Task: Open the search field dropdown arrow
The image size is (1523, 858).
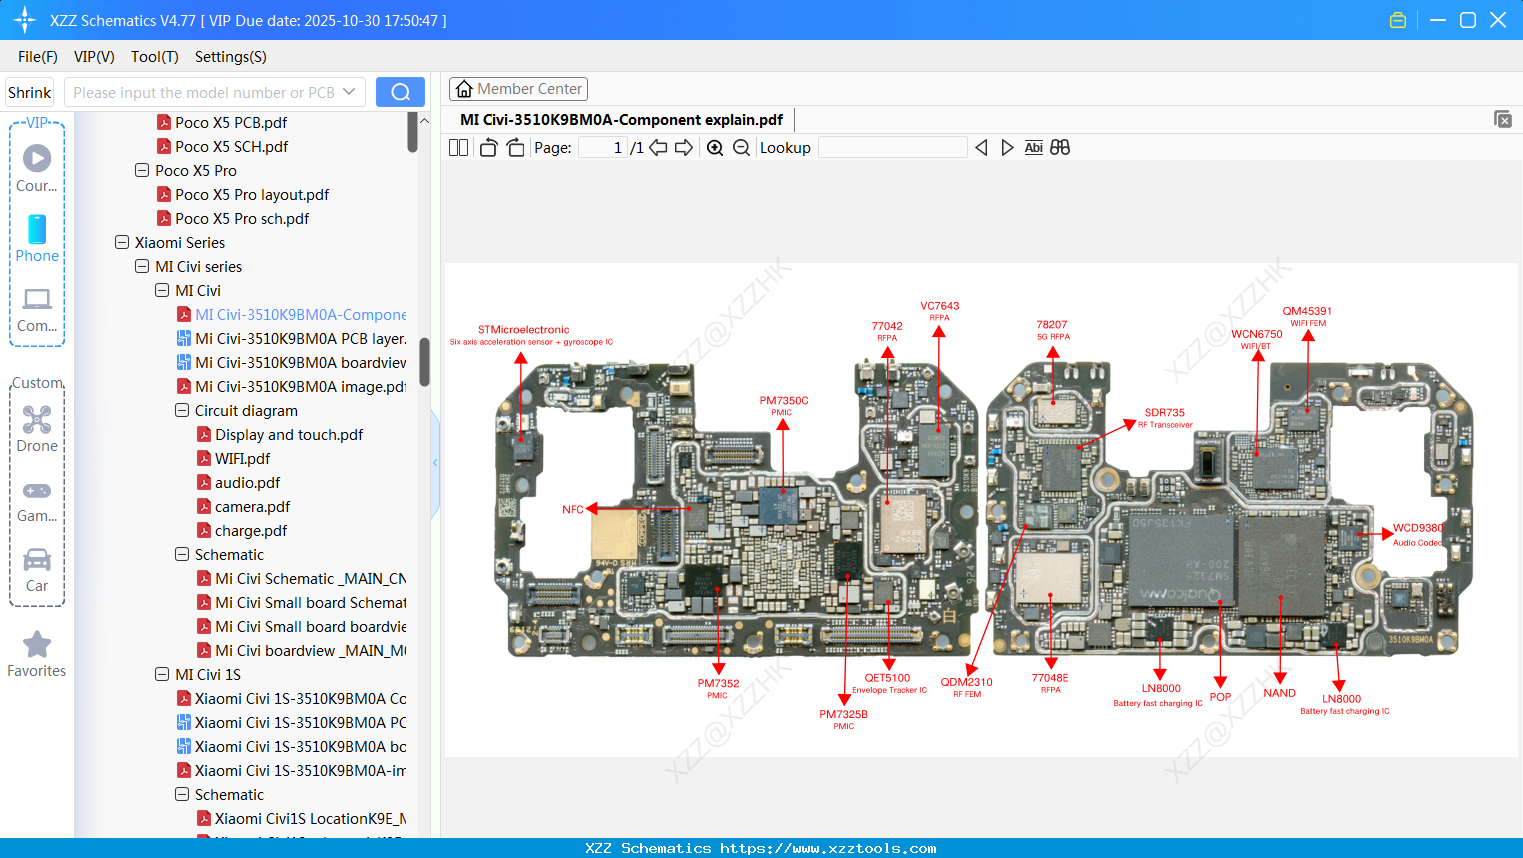Action: tap(351, 91)
